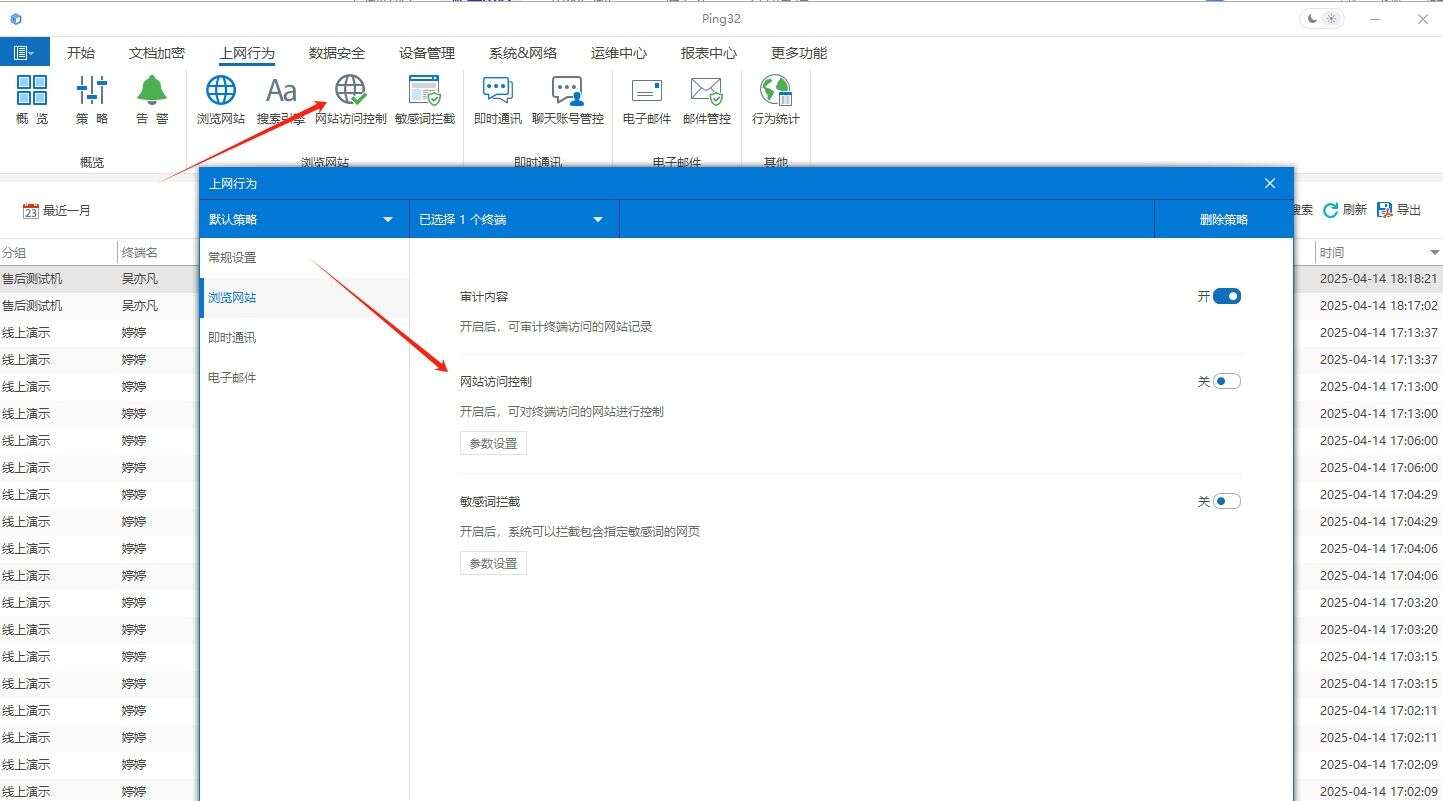This screenshot has width=1443, height=801.
Task: Open 聊天账号管控 chat account control
Action: coord(568,97)
